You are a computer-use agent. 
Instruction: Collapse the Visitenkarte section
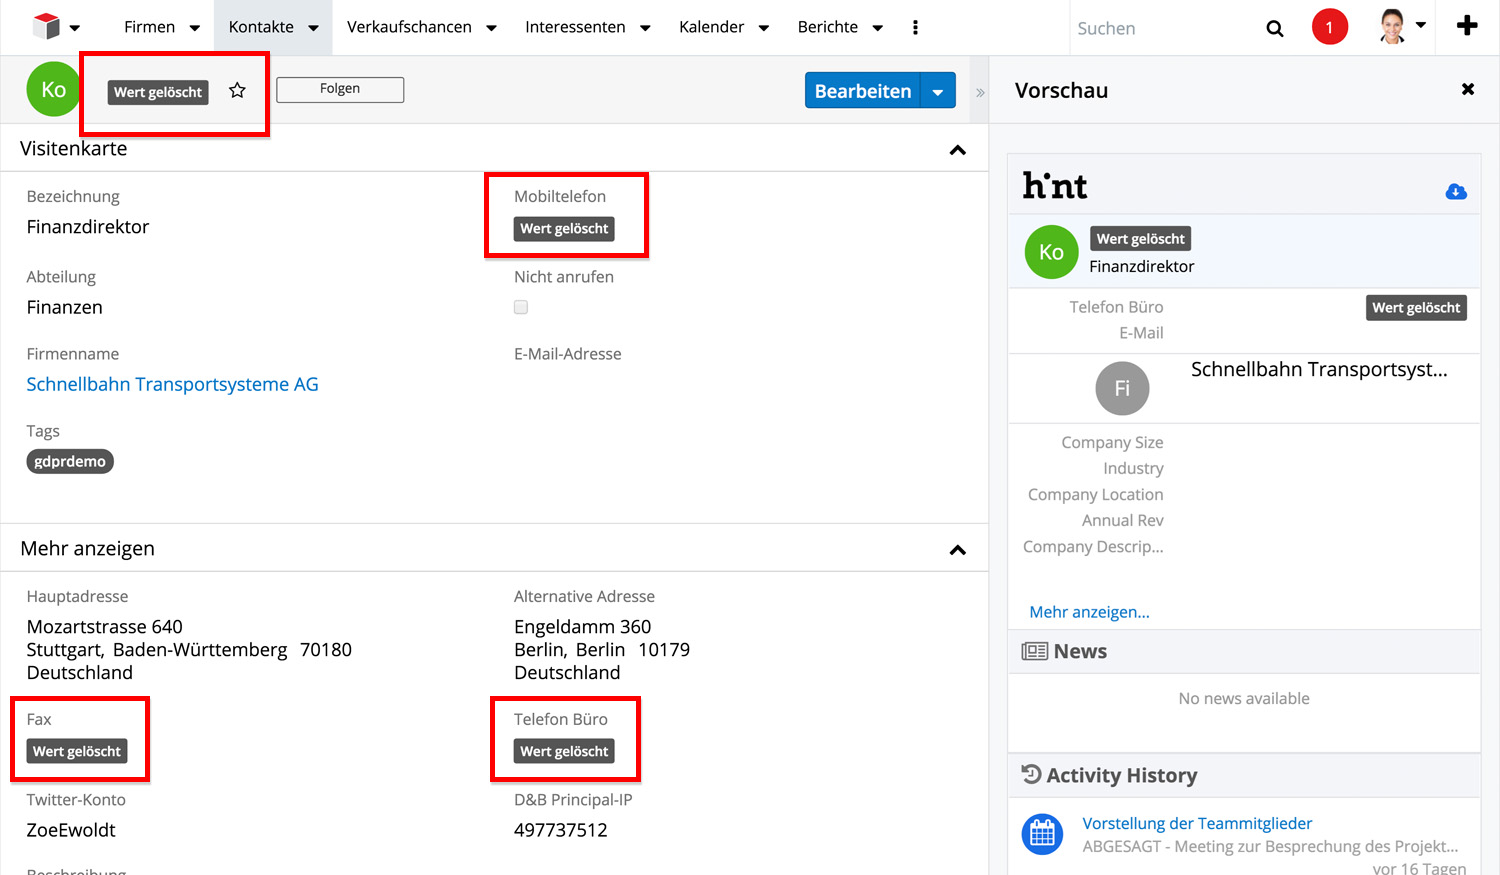[957, 150]
